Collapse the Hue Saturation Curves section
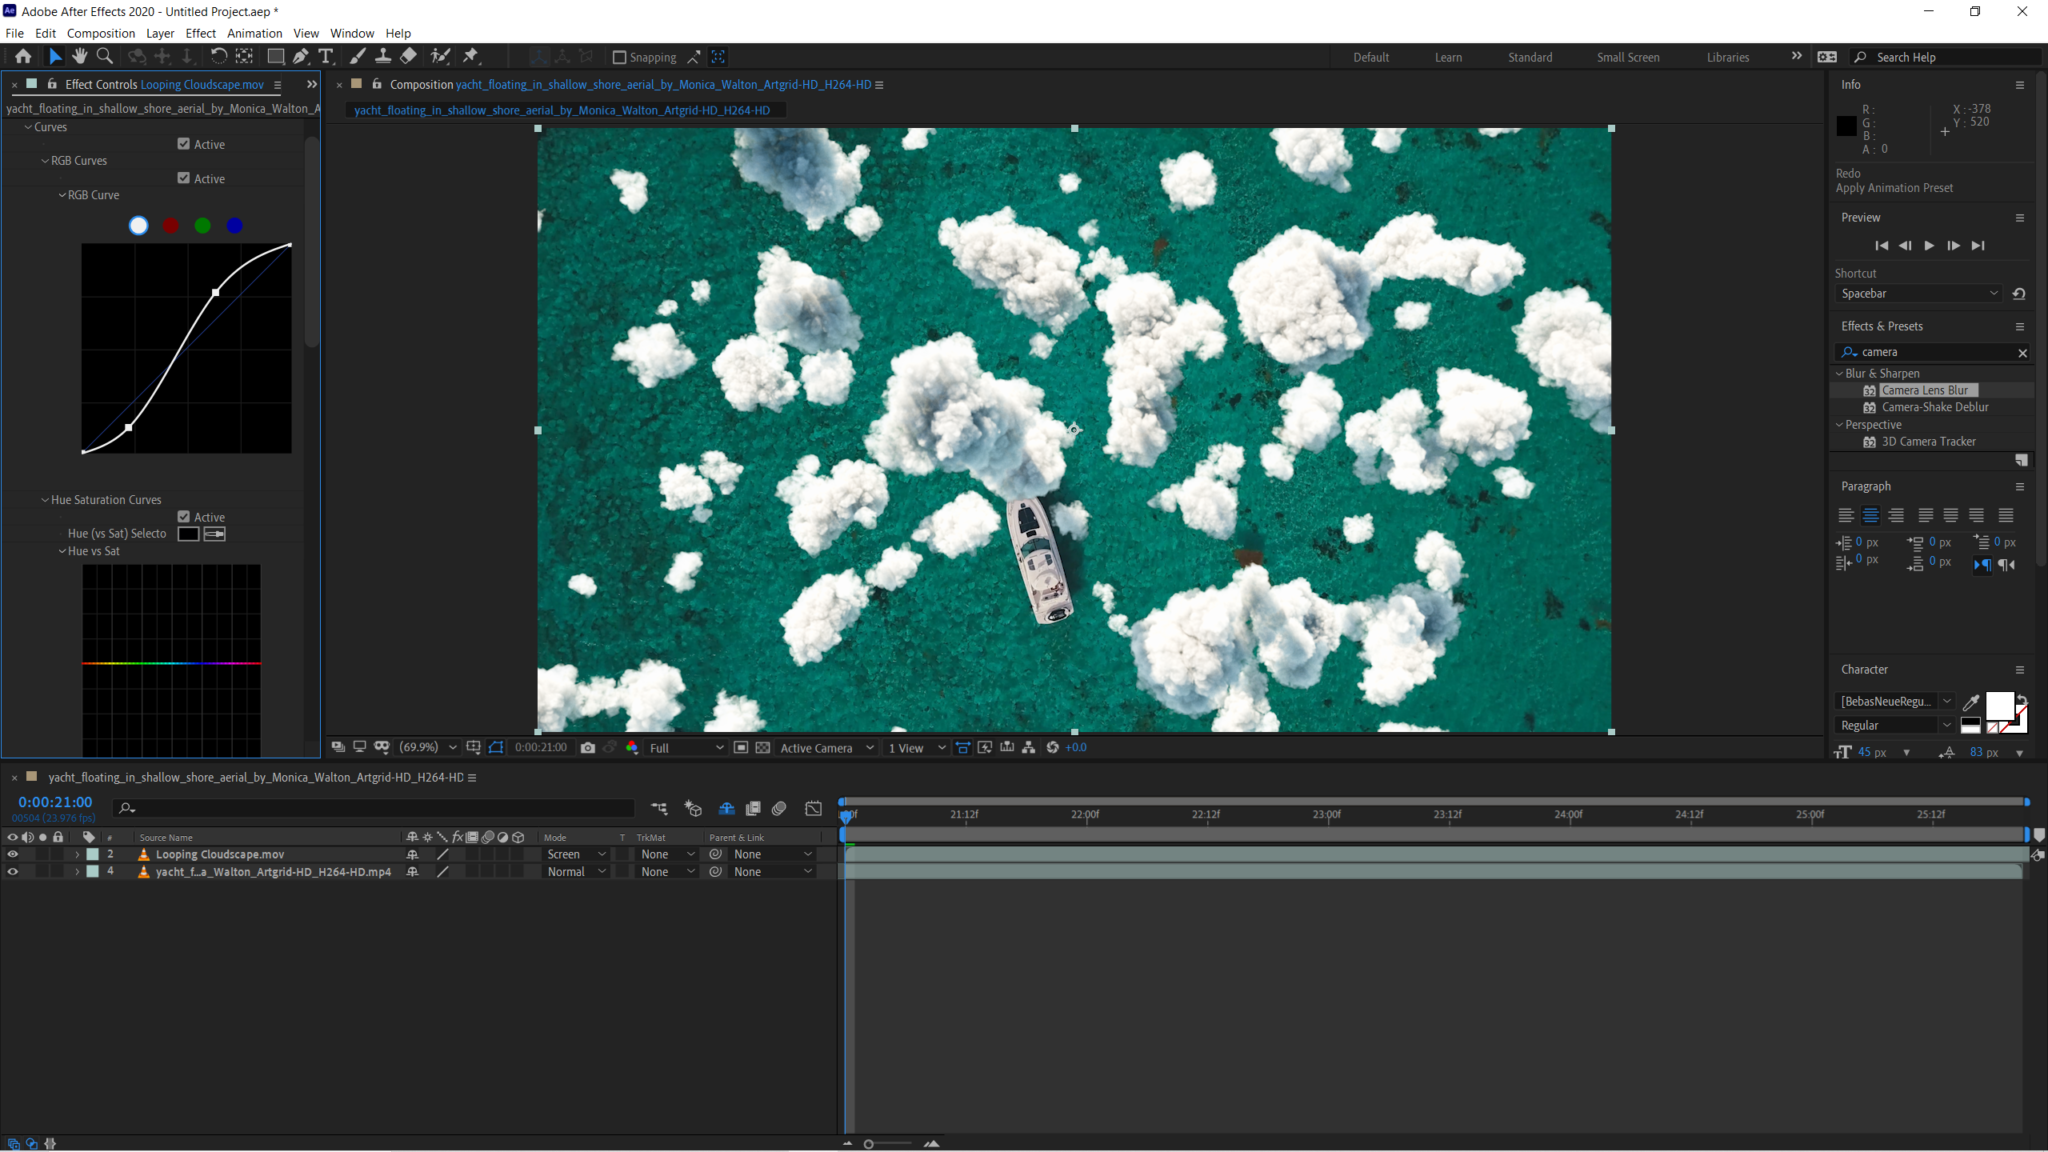 (x=44, y=499)
